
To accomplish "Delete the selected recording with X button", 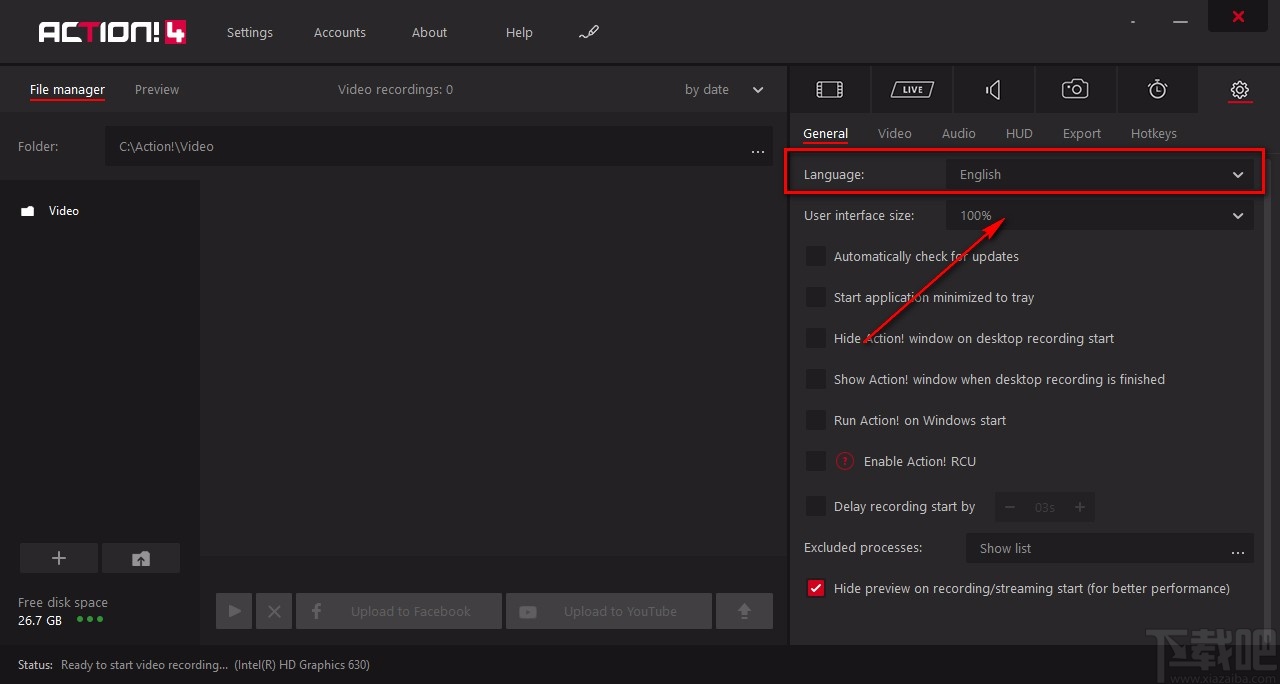I will (274, 611).
